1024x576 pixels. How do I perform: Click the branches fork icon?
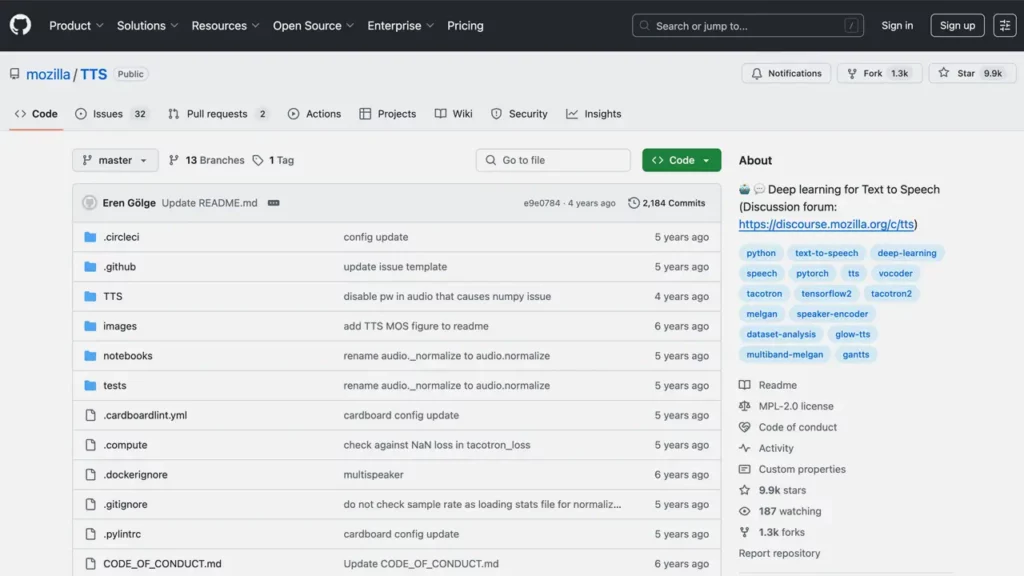click(174, 160)
